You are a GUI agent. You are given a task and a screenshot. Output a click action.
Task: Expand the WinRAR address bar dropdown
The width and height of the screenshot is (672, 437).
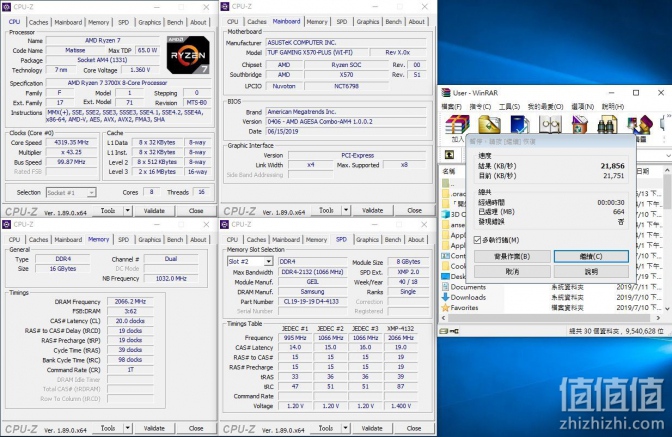pyautogui.click(x=668, y=155)
